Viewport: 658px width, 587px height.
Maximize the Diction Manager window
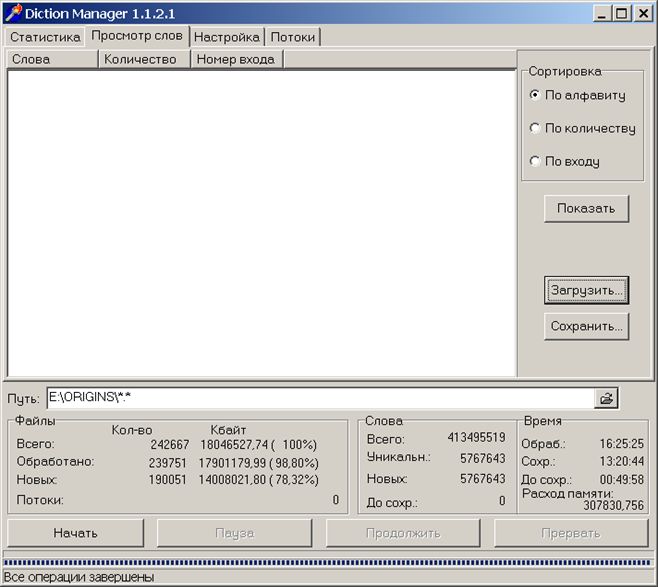(622, 13)
